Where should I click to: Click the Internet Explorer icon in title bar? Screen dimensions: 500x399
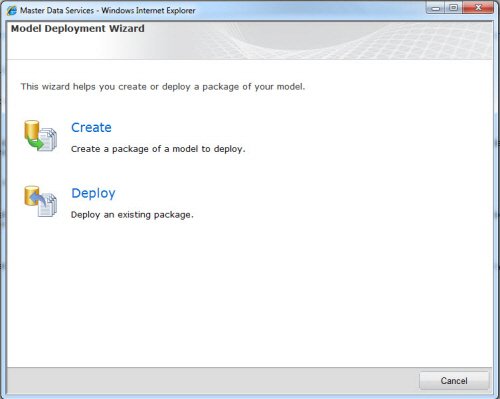(x=12, y=10)
